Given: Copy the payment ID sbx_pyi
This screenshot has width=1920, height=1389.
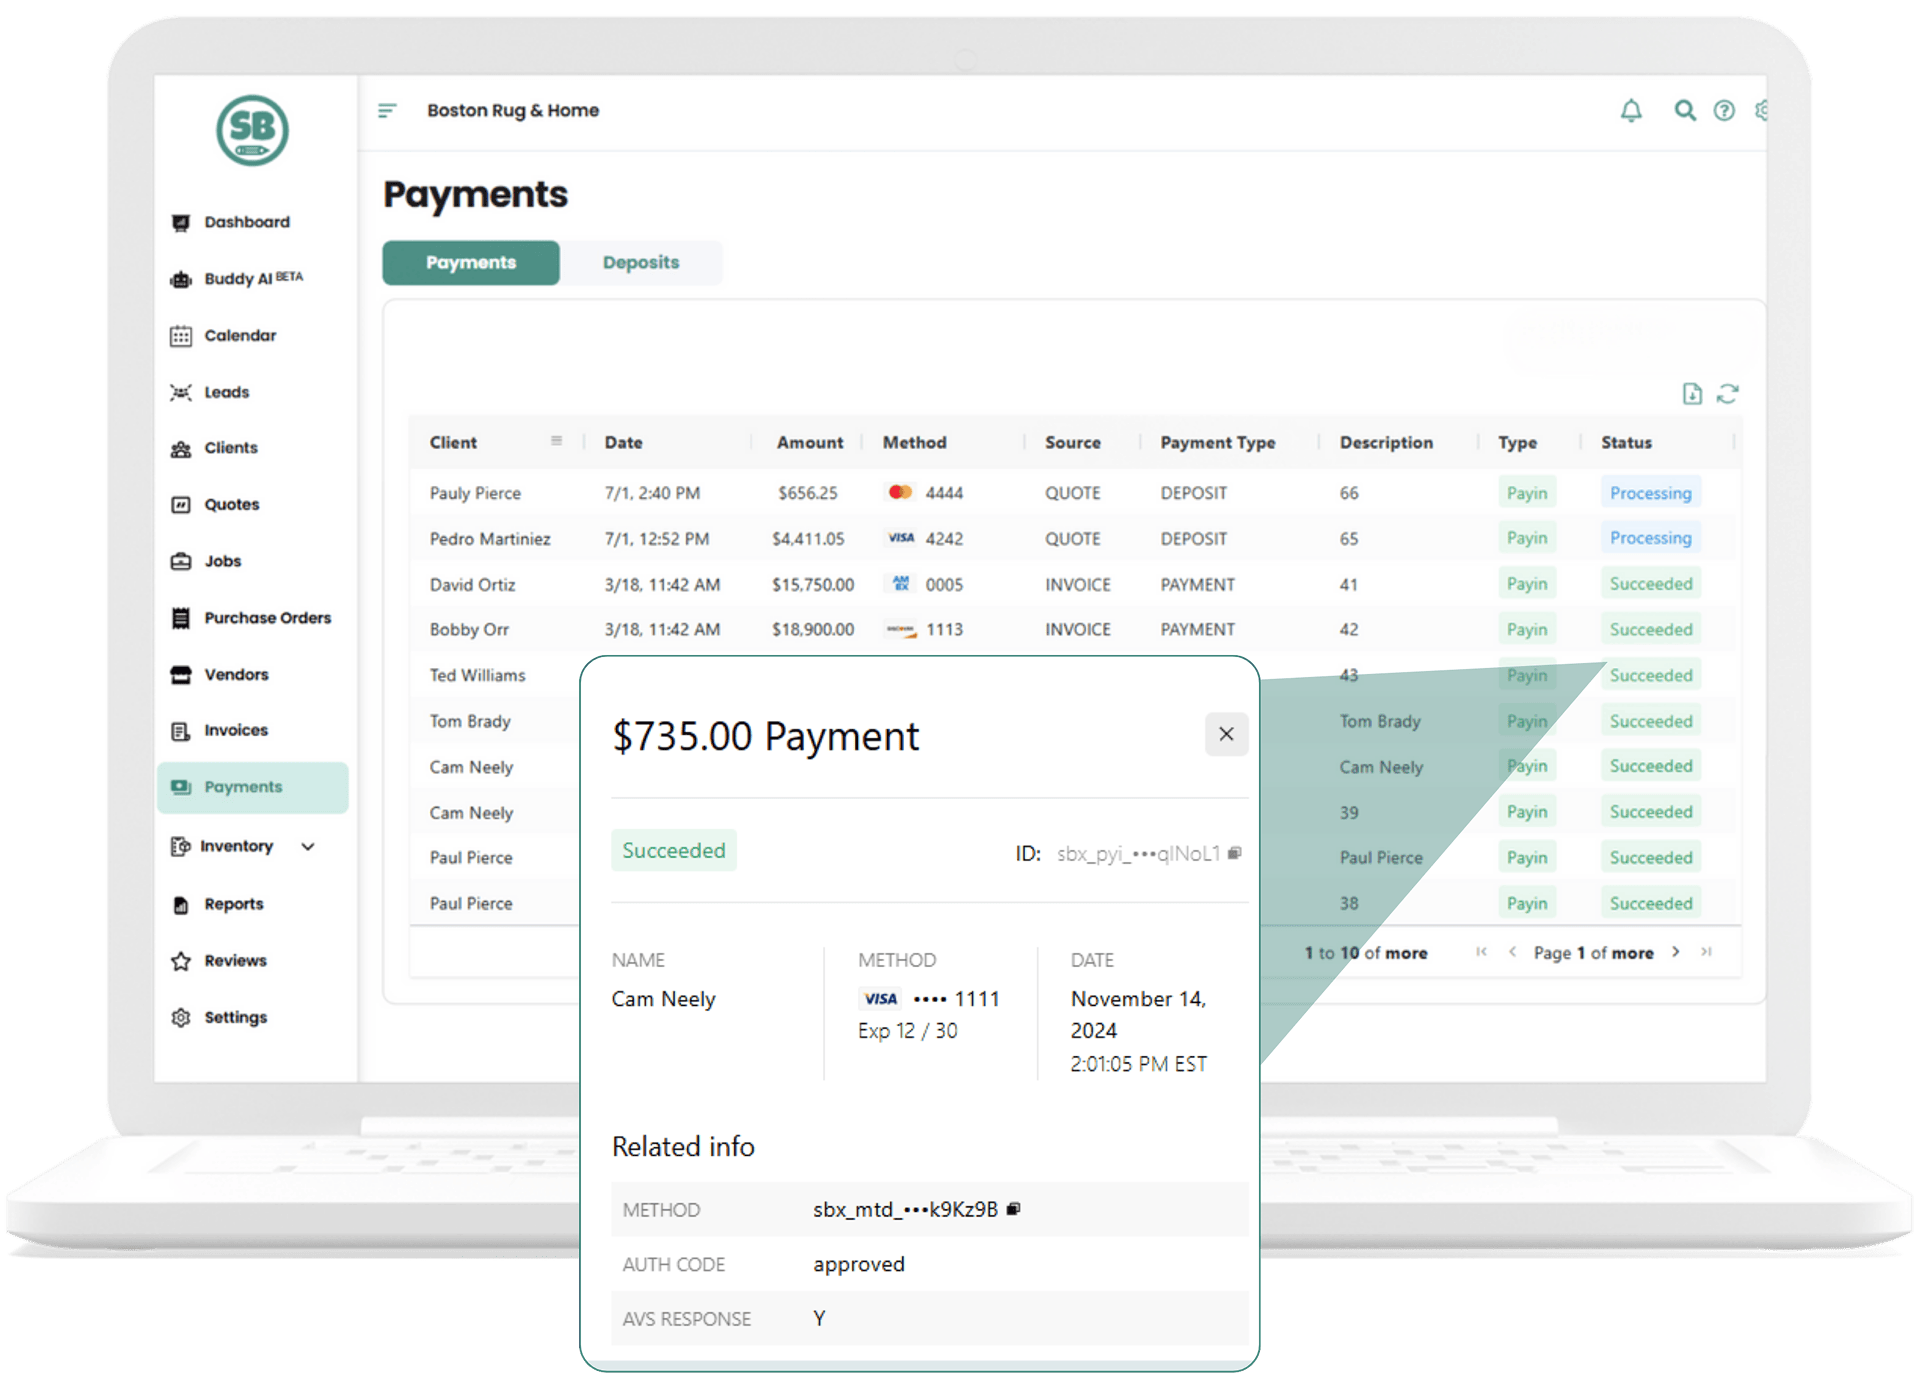Looking at the screenshot, I should click(x=1235, y=853).
